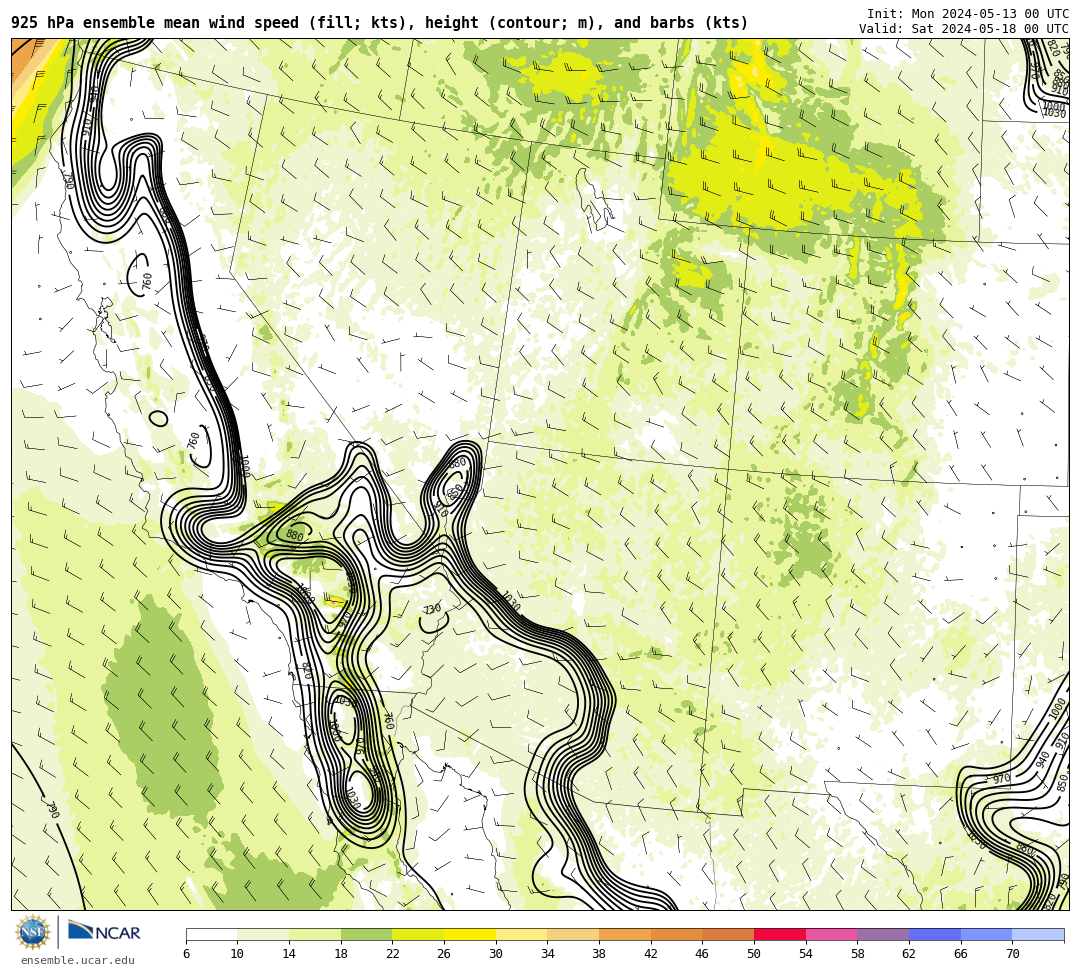Pick the 42–46 kts orange legend swatch
Viewport: 1080px width, 973px height.
coord(676,934)
